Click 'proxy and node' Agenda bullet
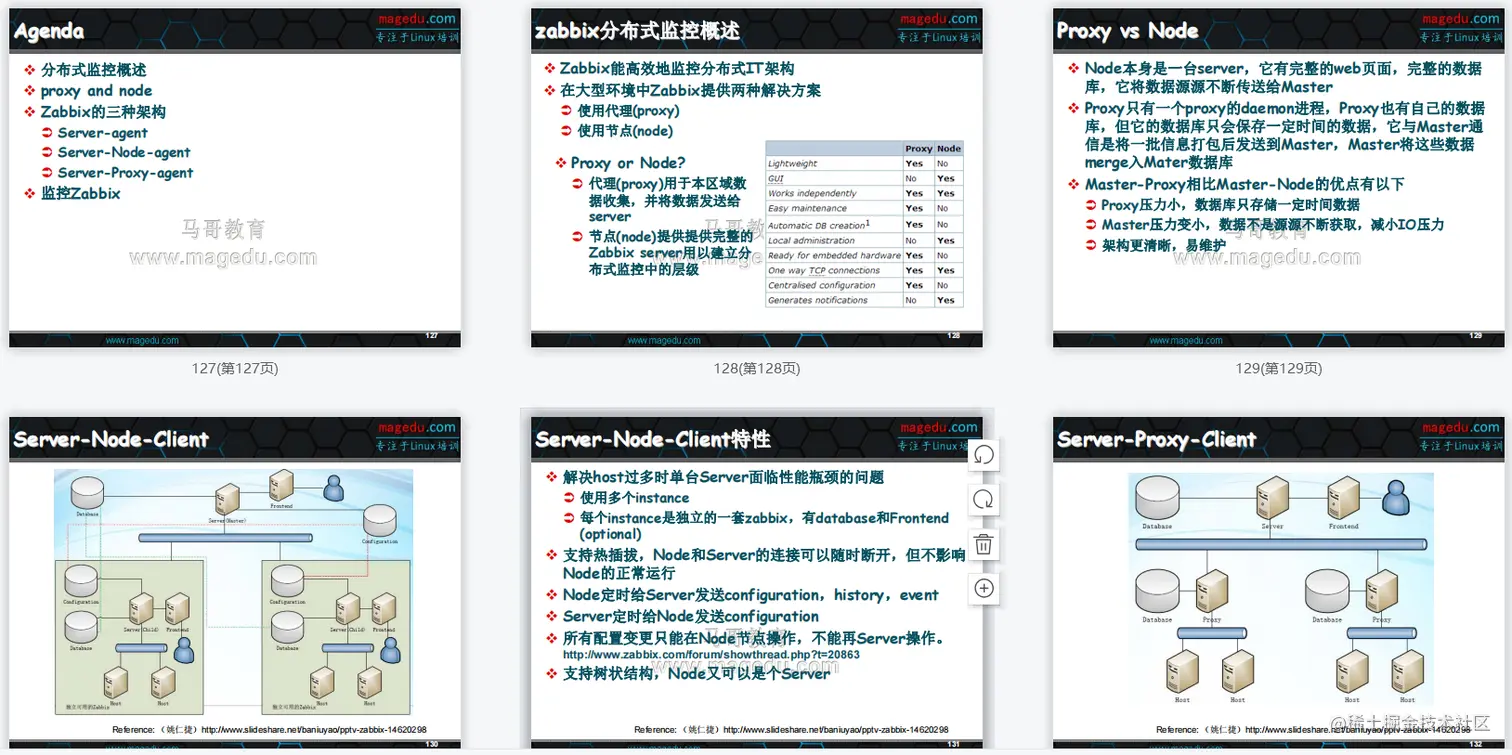This screenshot has height=755, width=1512. [x=96, y=91]
